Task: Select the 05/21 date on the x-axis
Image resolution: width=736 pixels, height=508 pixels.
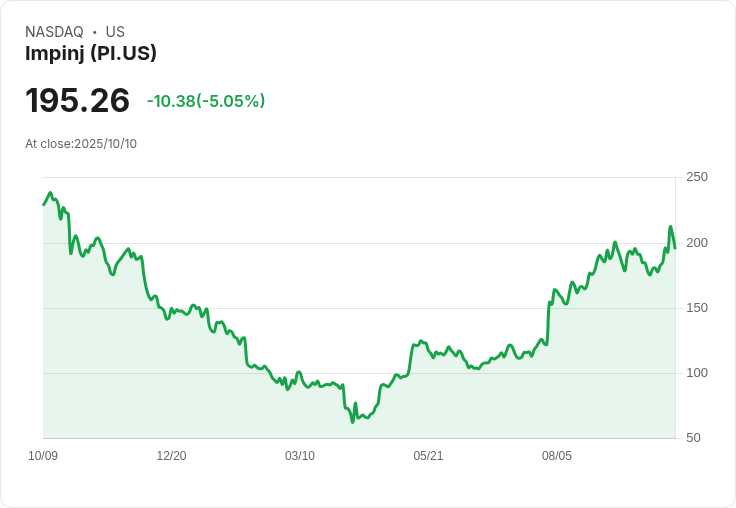Action: [428, 456]
